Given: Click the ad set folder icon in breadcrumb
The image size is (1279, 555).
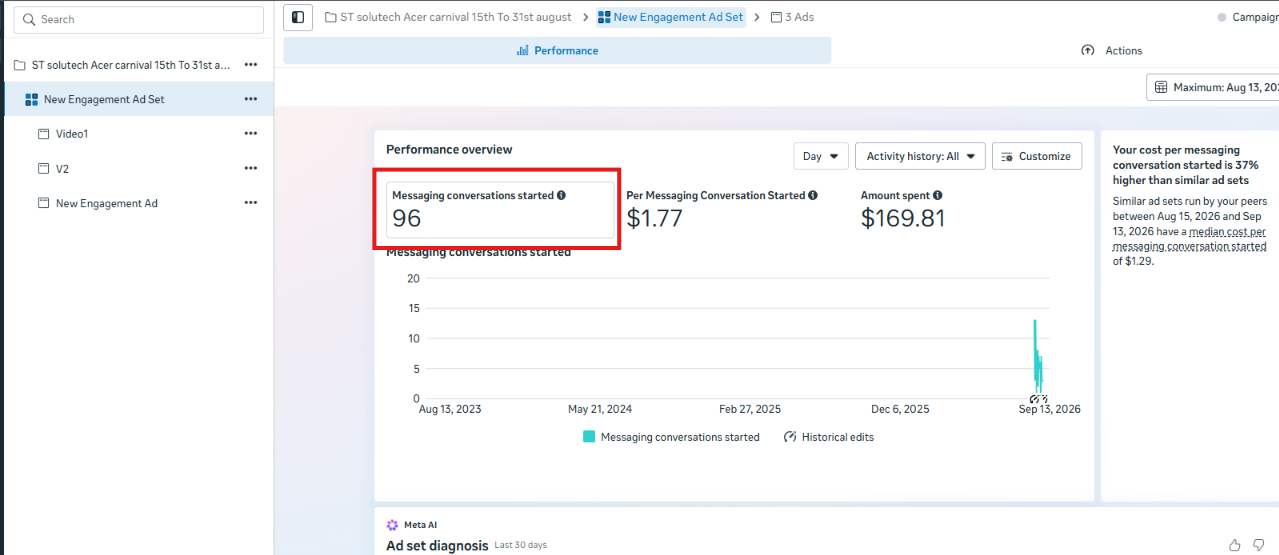Looking at the screenshot, I should click(604, 17).
